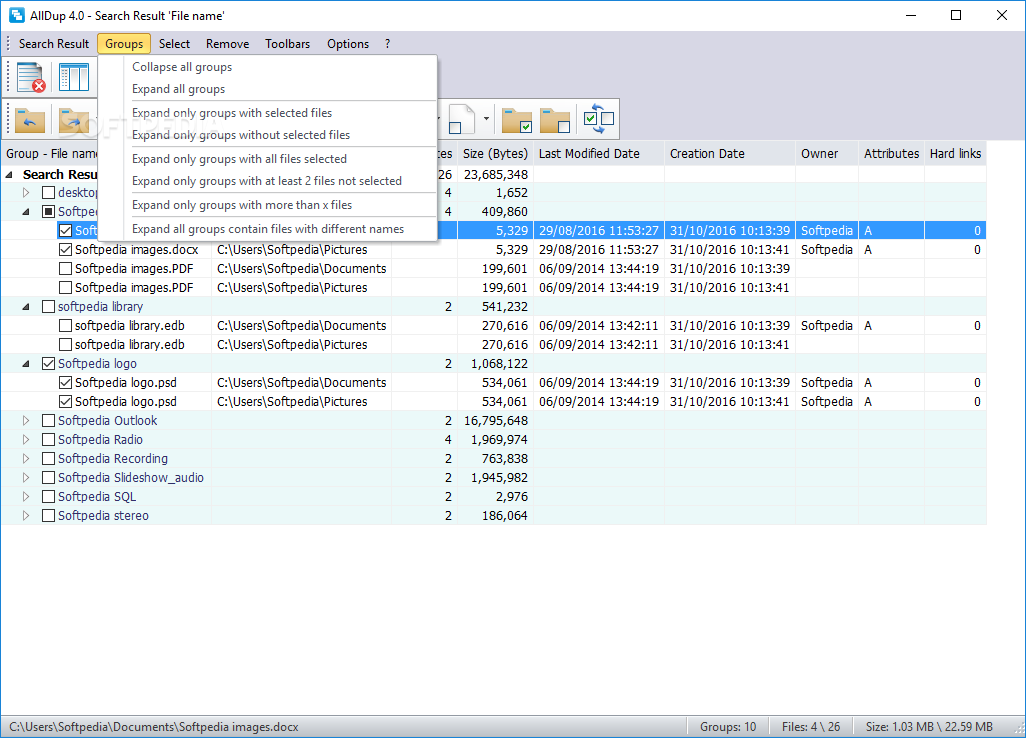This screenshot has height=738, width=1026.
Task: Check softpedia library.edb in Documents folder
Action: pyautogui.click(x=65, y=325)
